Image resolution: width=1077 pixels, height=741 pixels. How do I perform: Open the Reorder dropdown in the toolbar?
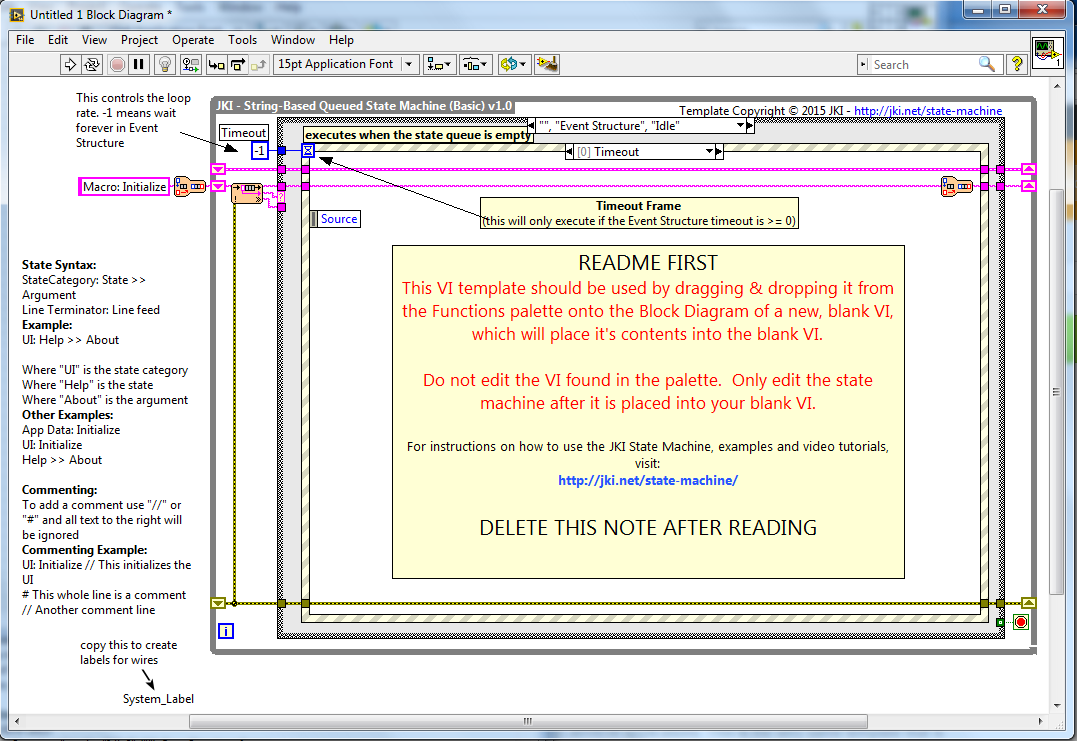tap(512, 65)
